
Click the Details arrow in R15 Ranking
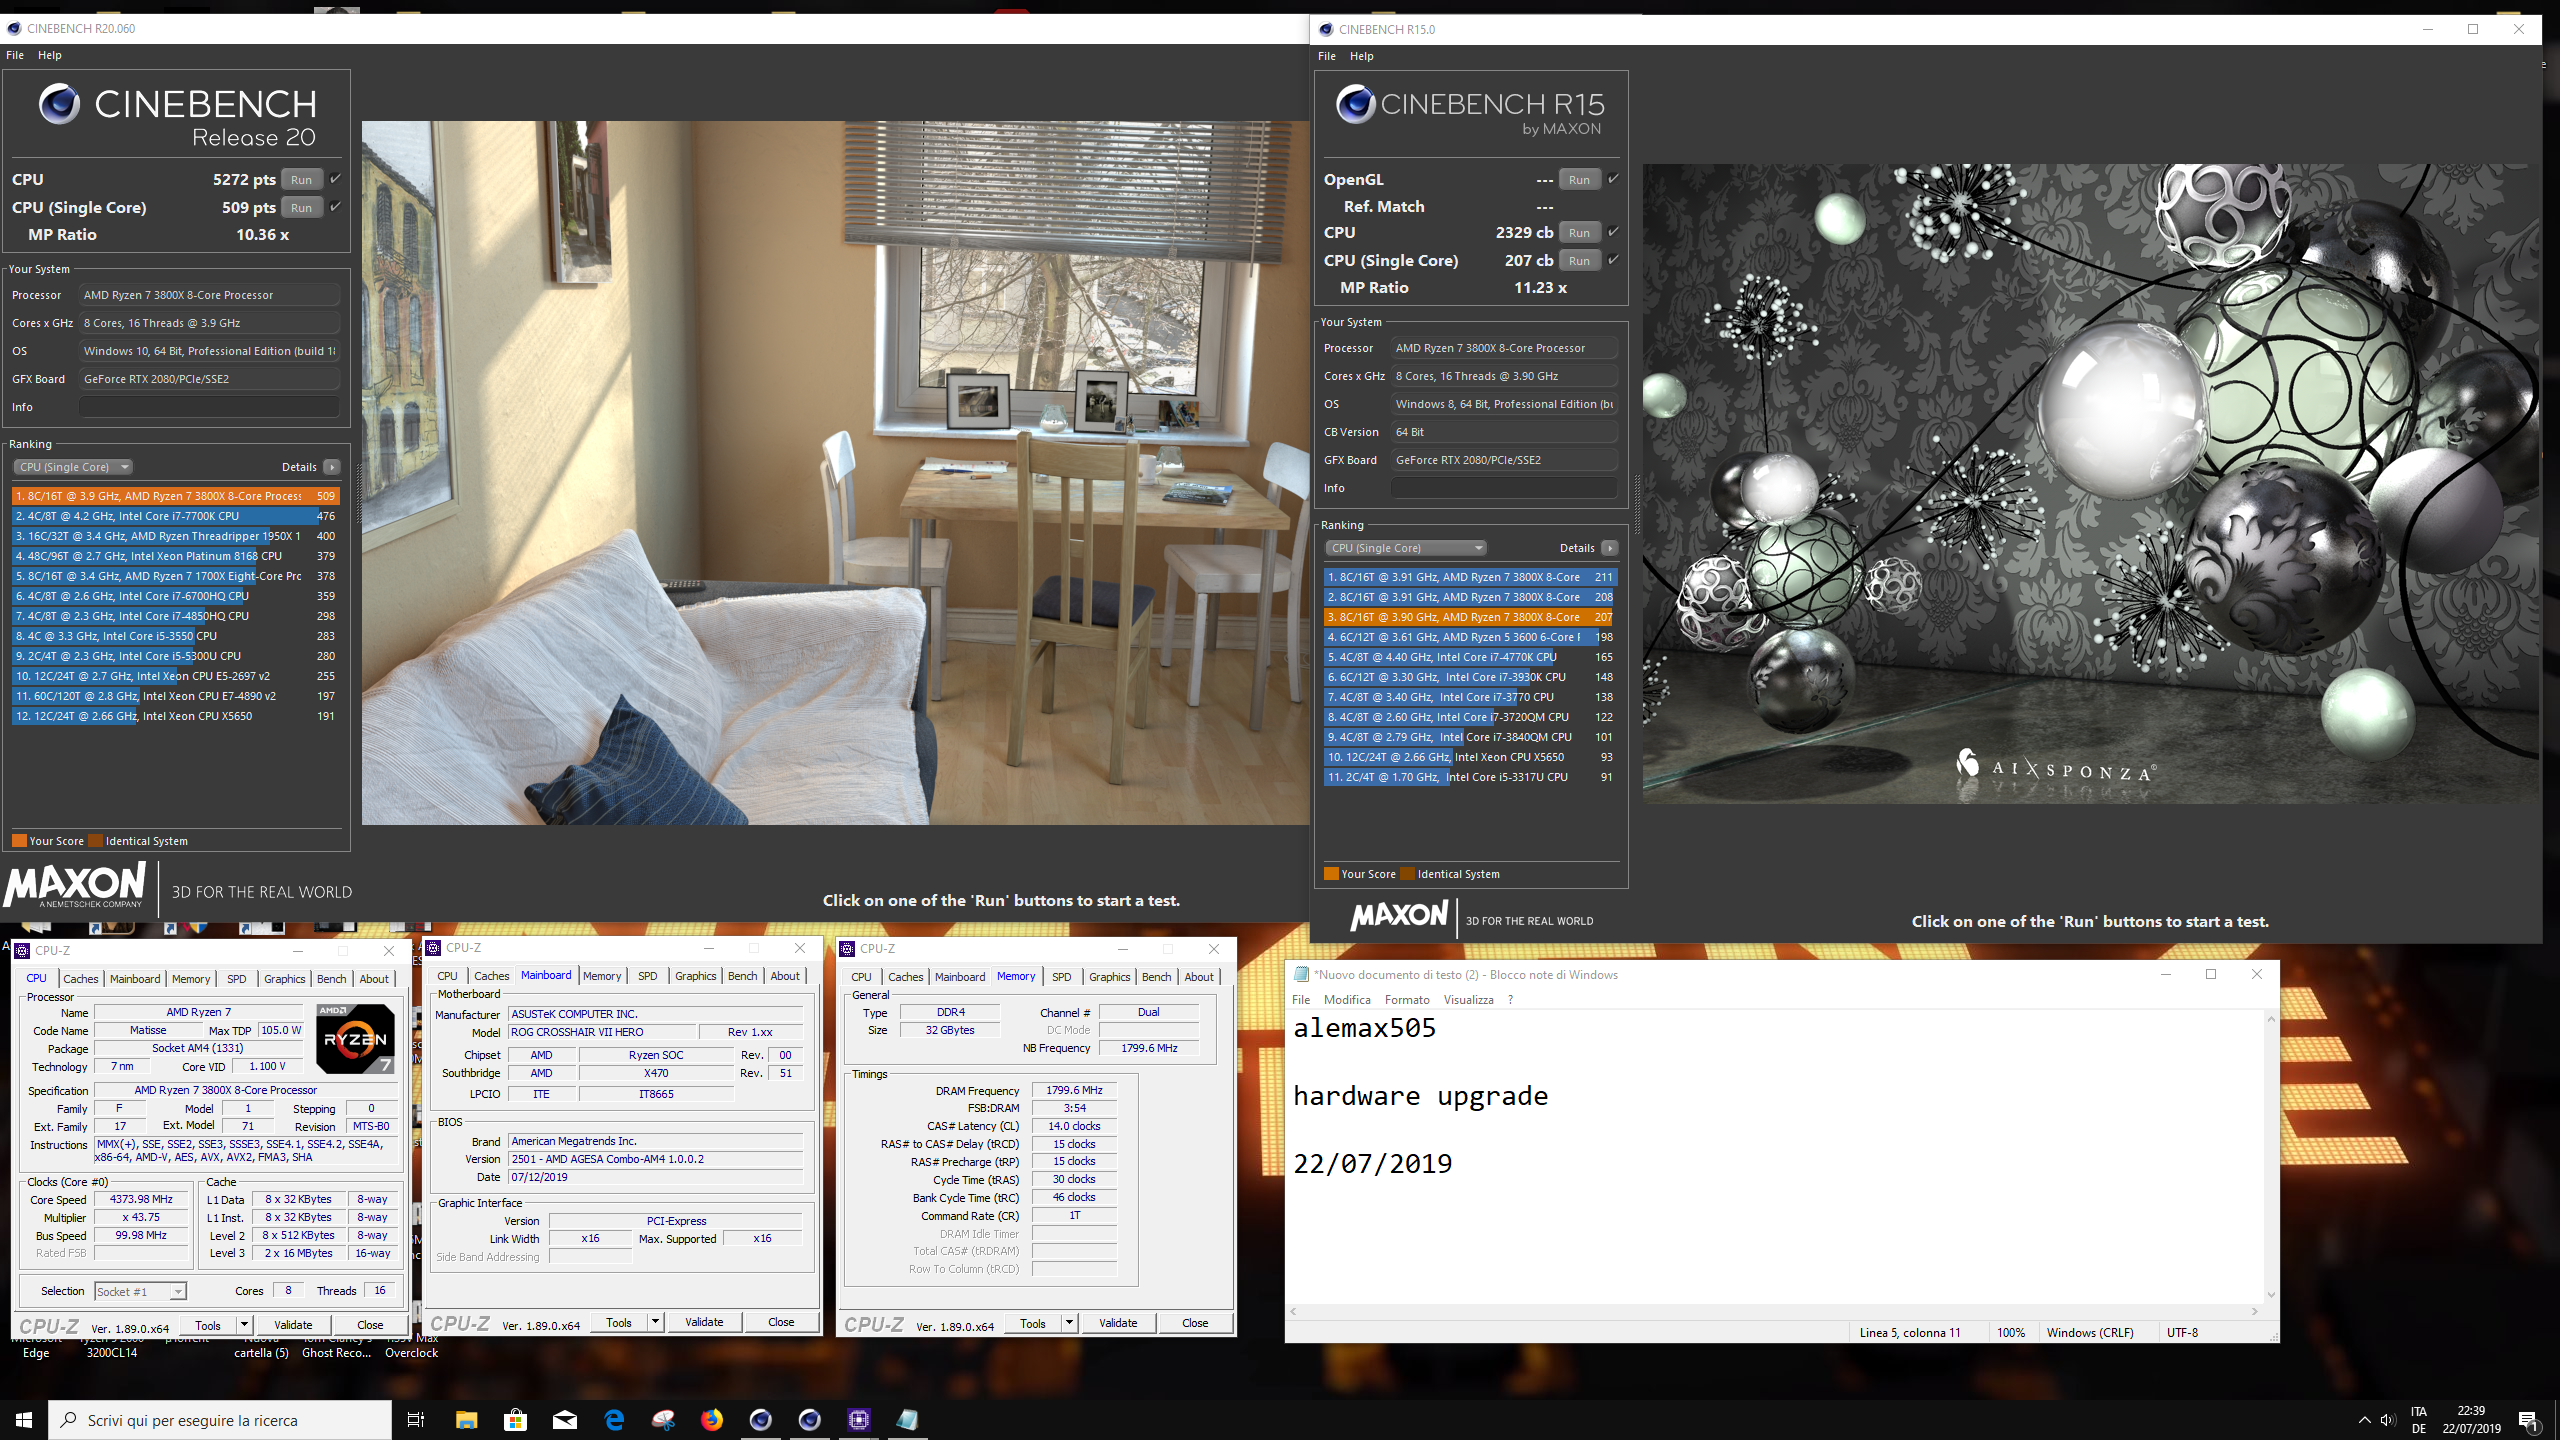click(x=1609, y=548)
